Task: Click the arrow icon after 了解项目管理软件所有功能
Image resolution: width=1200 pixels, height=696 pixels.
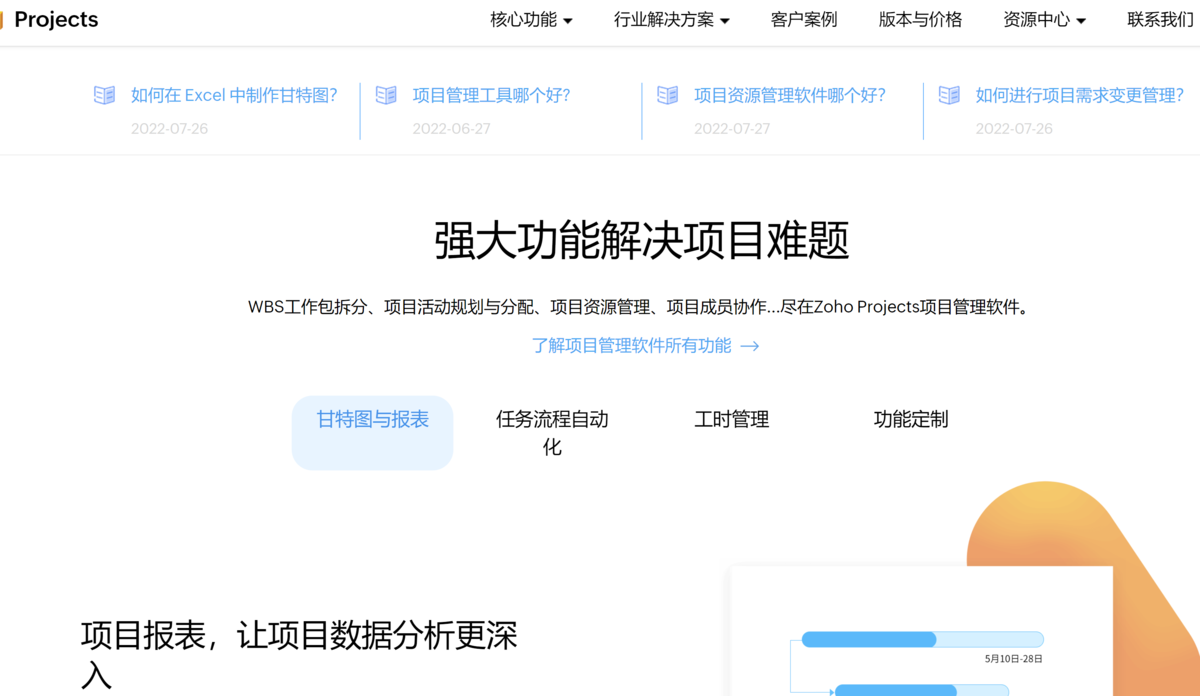Action: pyautogui.click(x=750, y=346)
